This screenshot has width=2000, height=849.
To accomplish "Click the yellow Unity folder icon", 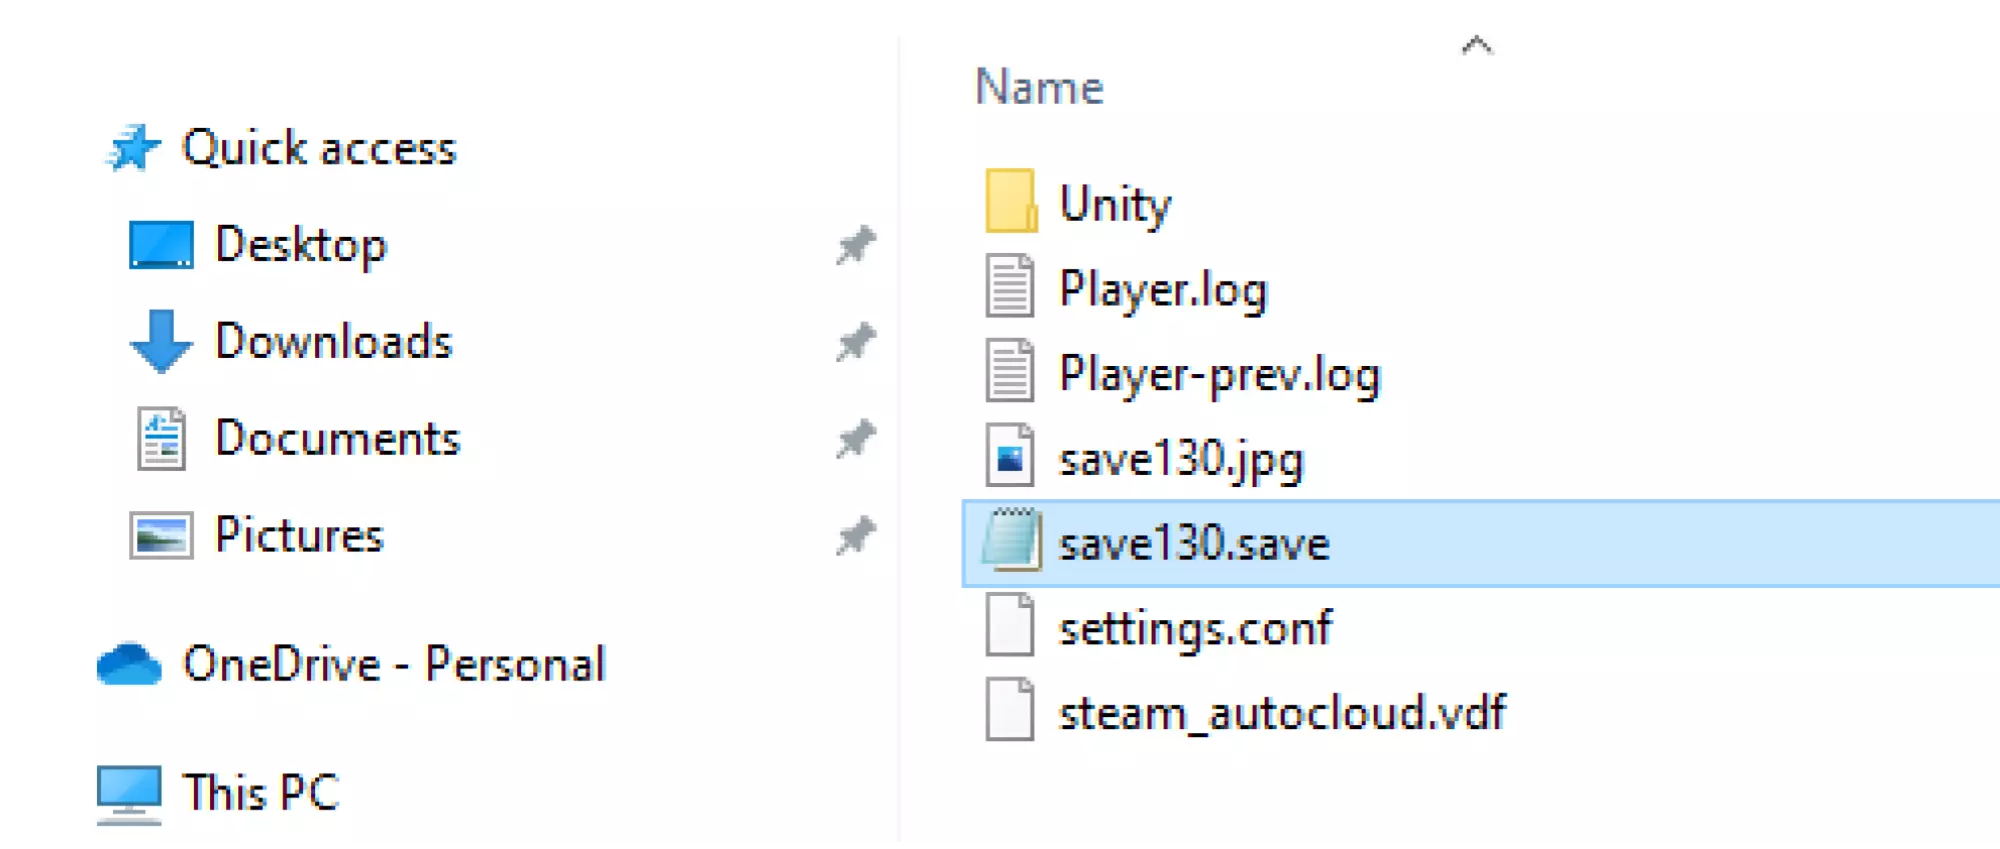I will pos(1010,202).
